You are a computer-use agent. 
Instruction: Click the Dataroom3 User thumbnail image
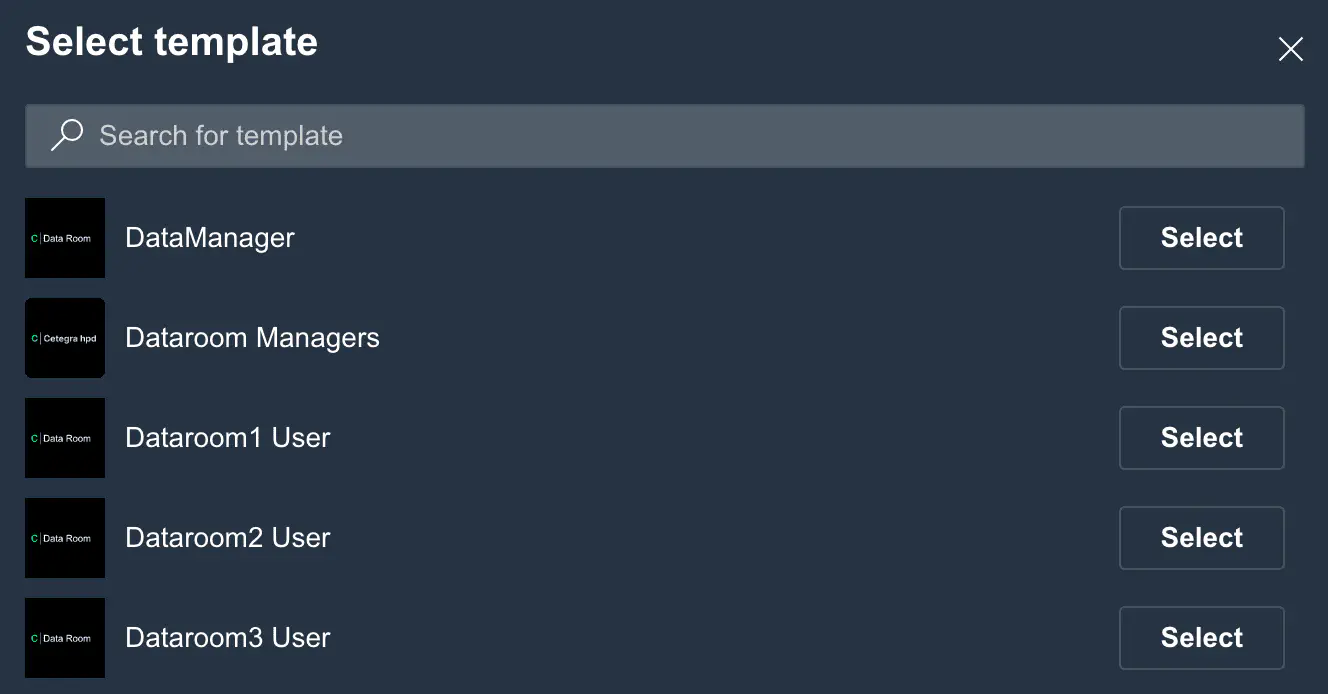coord(65,638)
